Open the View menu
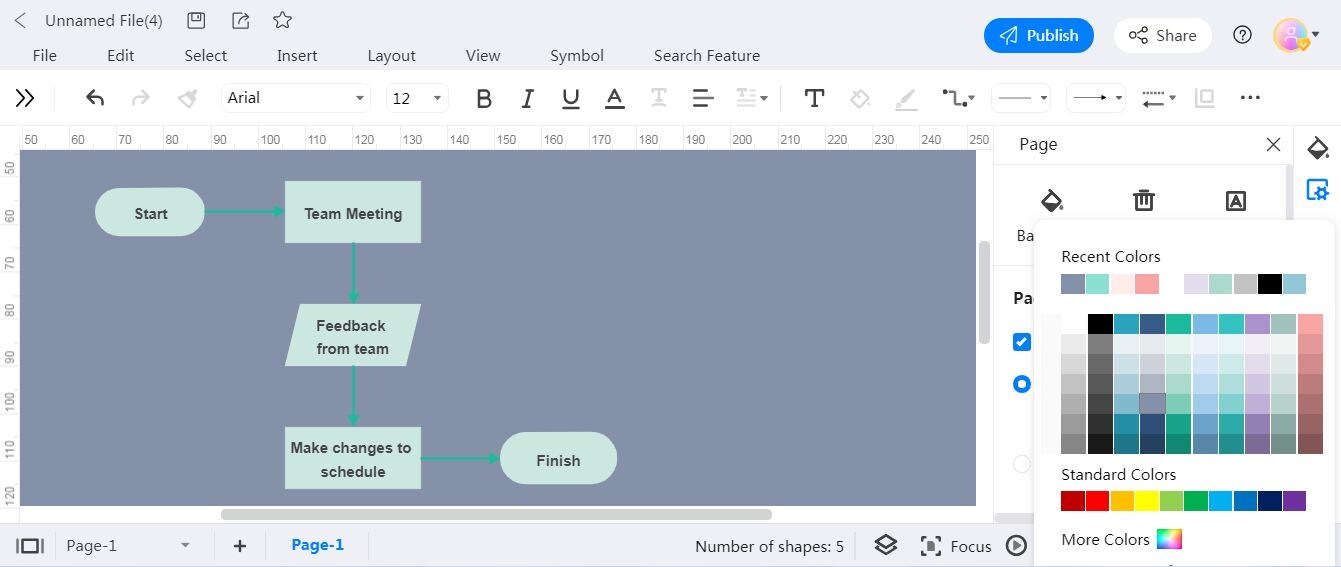Image resolution: width=1341 pixels, height=567 pixels. [483, 56]
